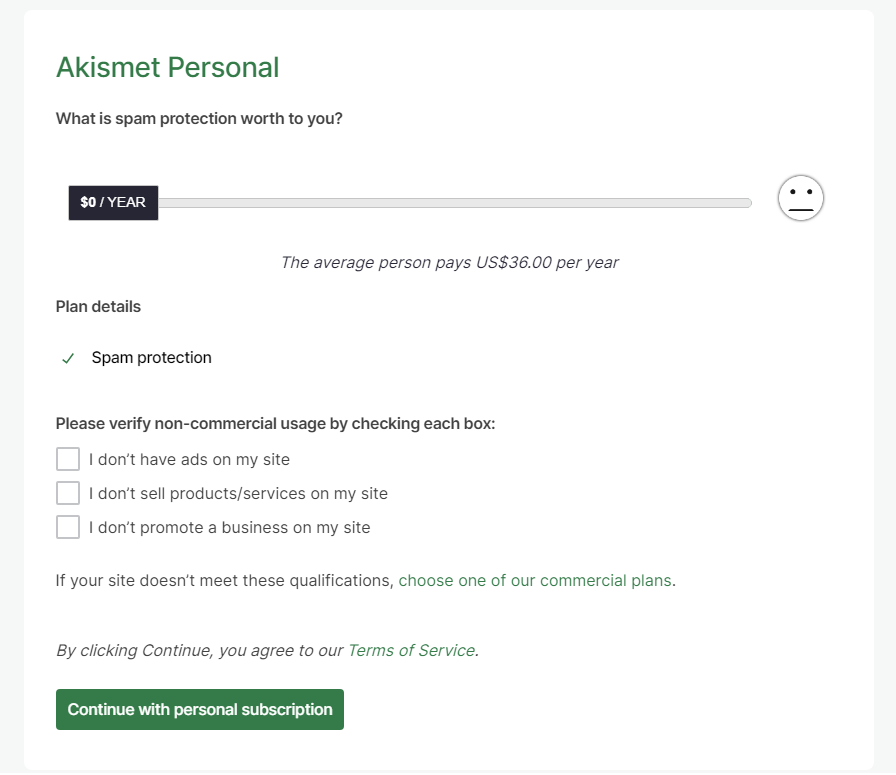Check the "I don't have ads" checkbox
This screenshot has height=775, width=896.
[x=68, y=459]
